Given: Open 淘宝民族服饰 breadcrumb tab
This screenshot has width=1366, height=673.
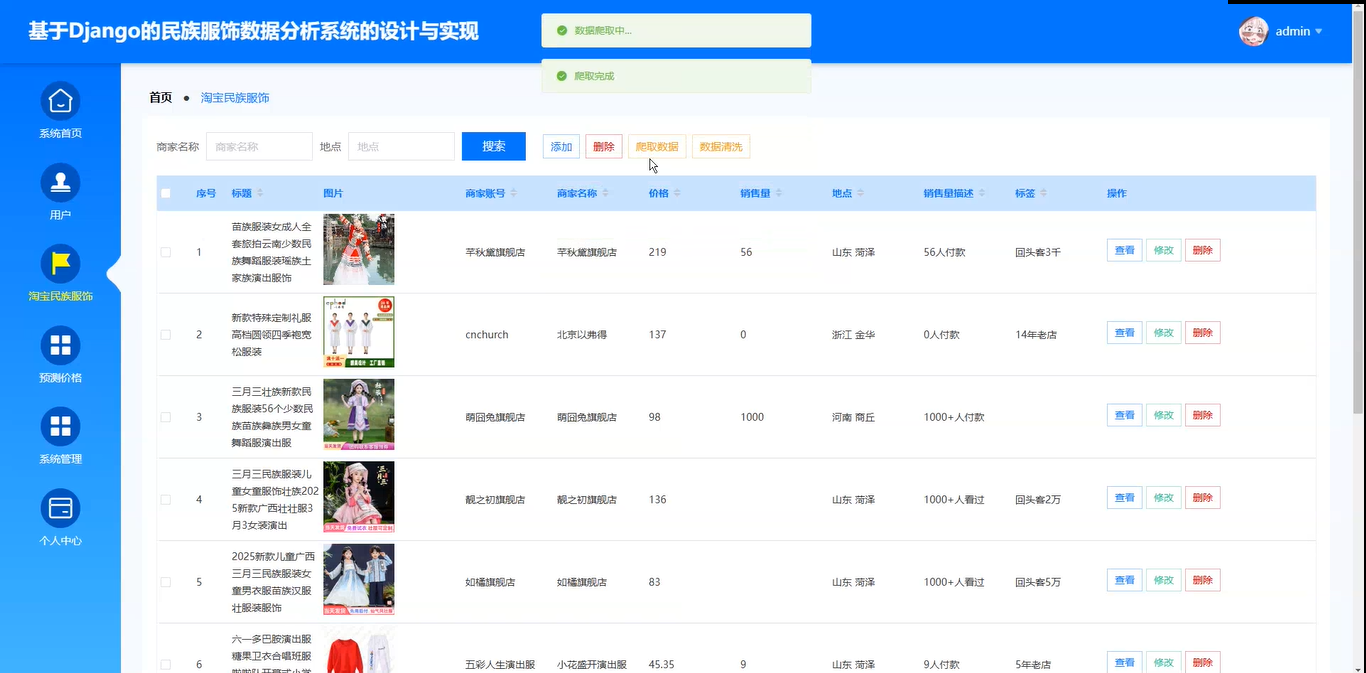Looking at the screenshot, I should point(235,97).
